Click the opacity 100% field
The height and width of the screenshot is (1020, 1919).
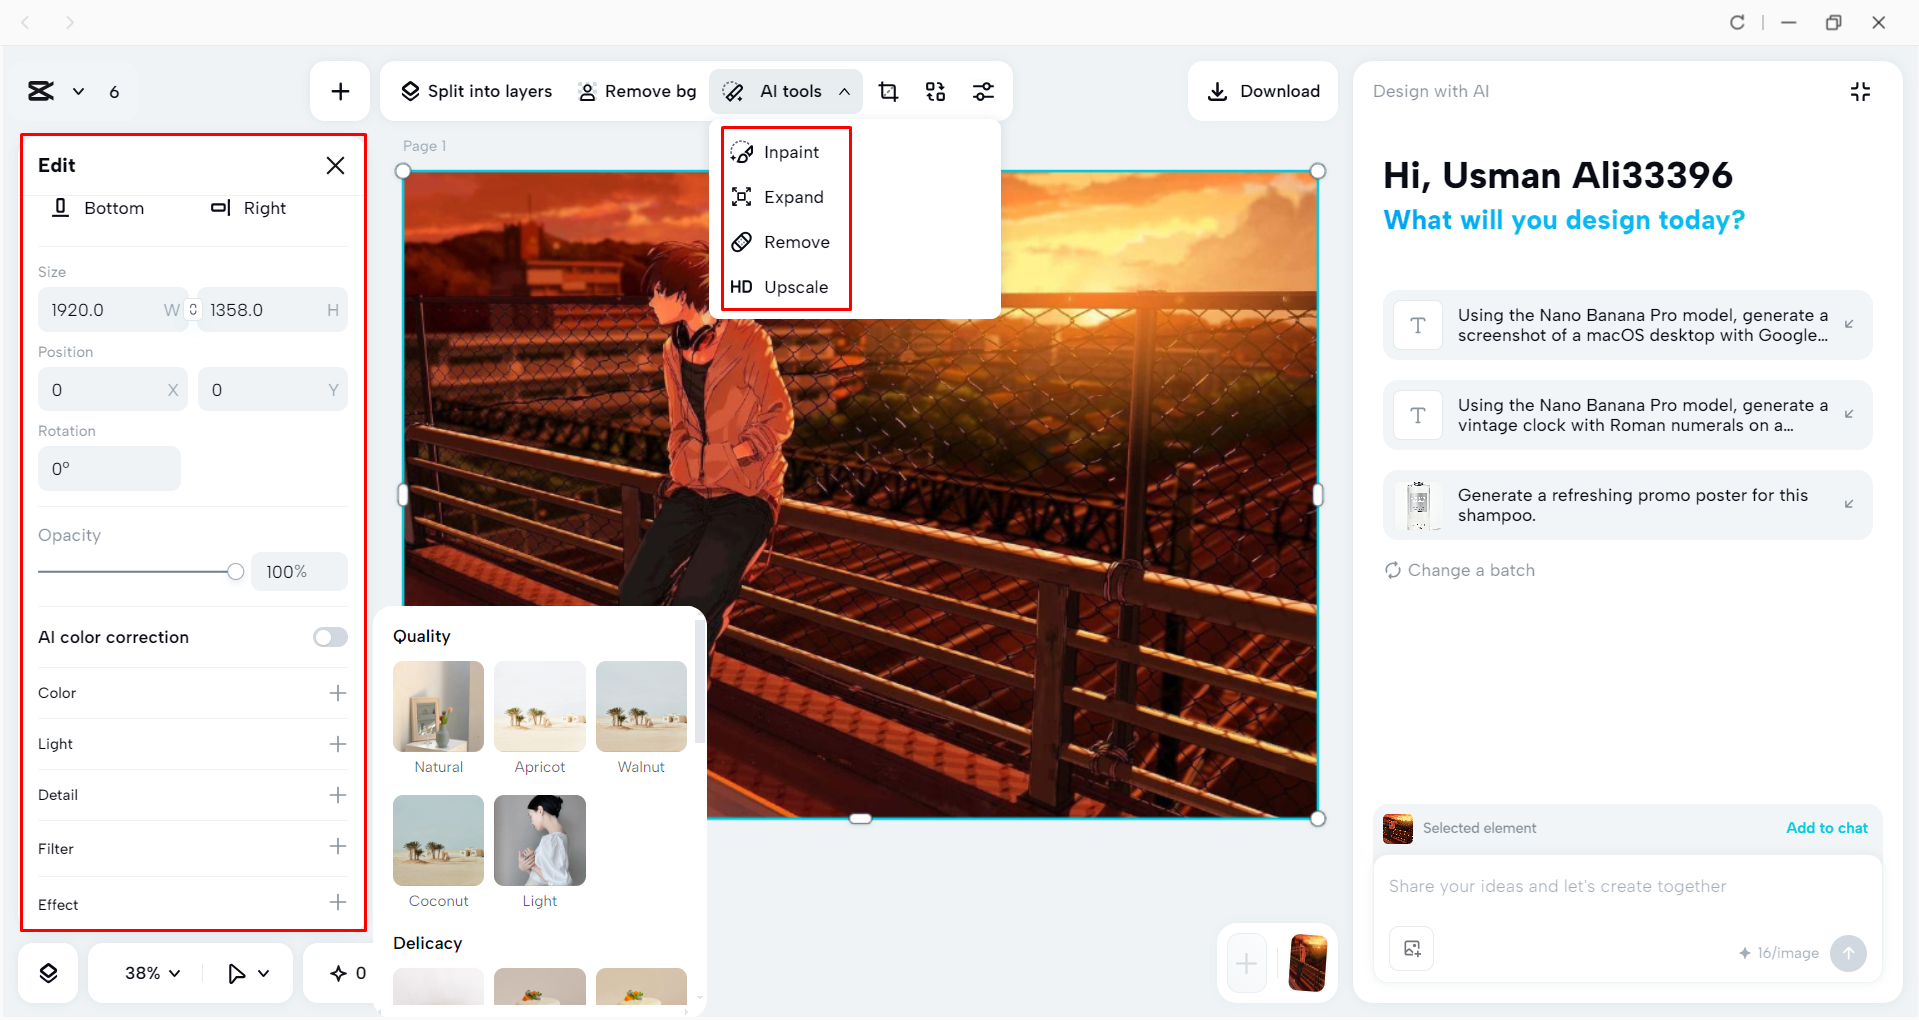click(x=299, y=572)
